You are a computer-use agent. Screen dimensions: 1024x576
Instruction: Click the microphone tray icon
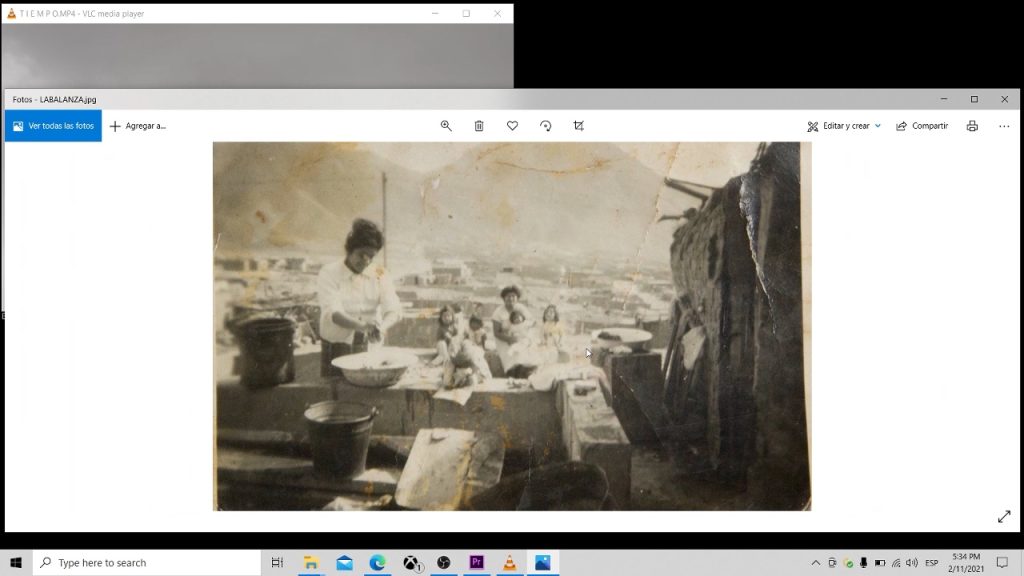click(x=863, y=562)
